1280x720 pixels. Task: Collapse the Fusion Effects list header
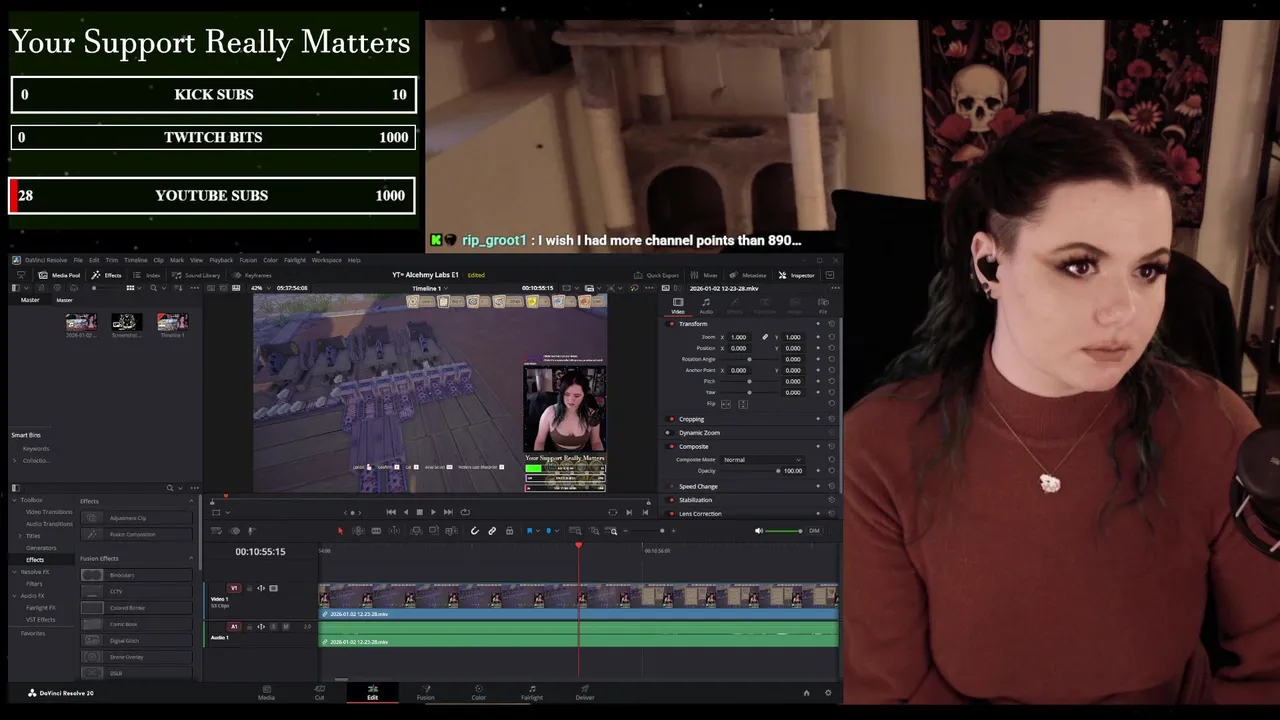[x=191, y=559]
